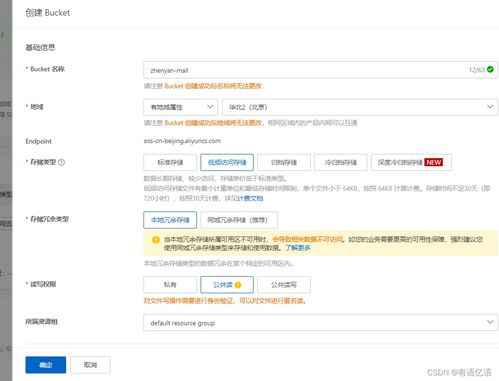Click the Endpoint value oss-cn-beijing.aliyuncs.com
Viewport: 499px width, 381px height.
pos(182,141)
